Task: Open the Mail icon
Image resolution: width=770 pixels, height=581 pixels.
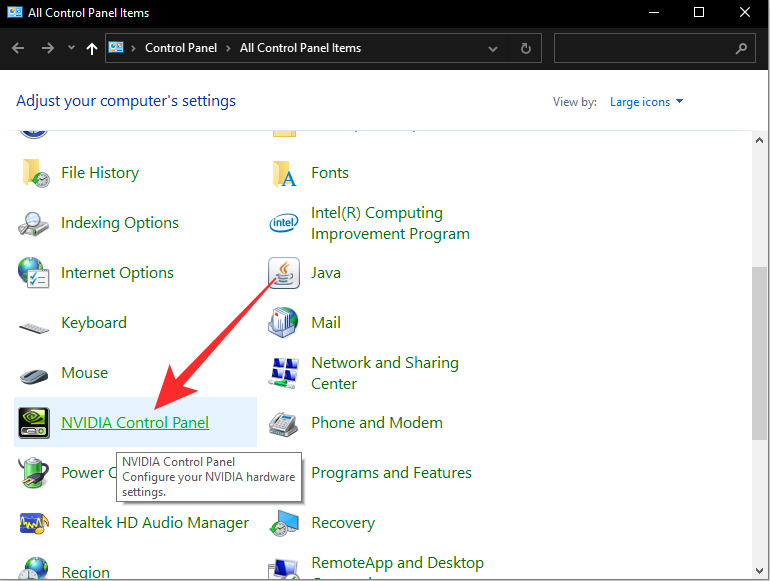Action: (x=285, y=323)
